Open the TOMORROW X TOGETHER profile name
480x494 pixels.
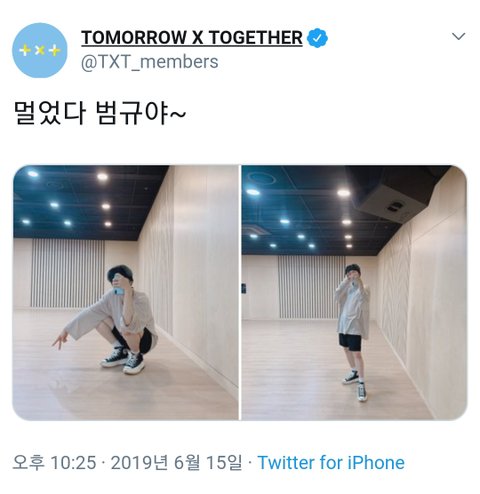(192, 37)
